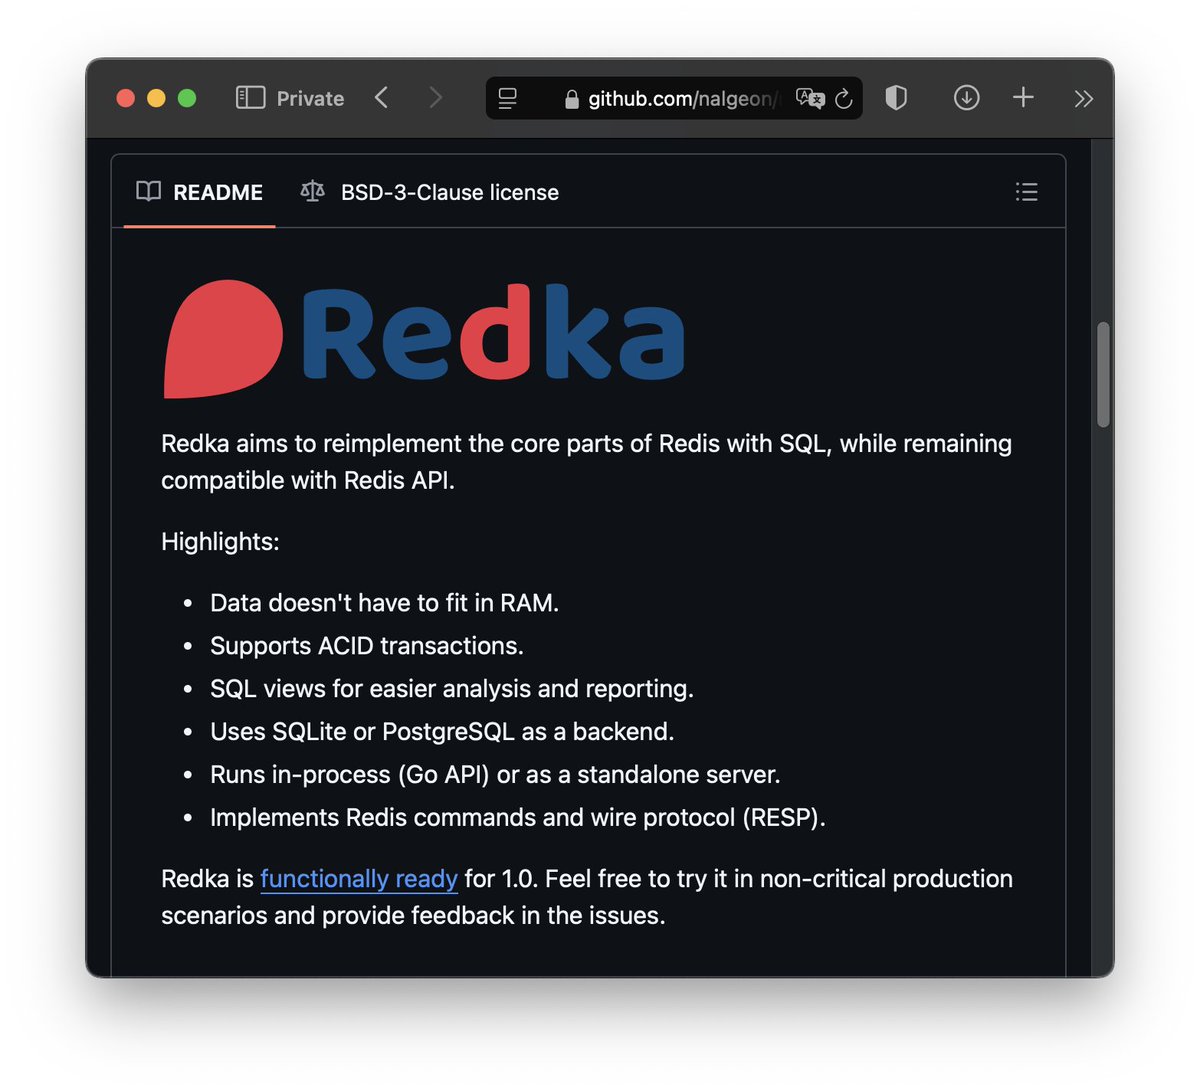The width and height of the screenshot is (1200, 1091).
Task: Click the Private browsing label
Action: (310, 98)
